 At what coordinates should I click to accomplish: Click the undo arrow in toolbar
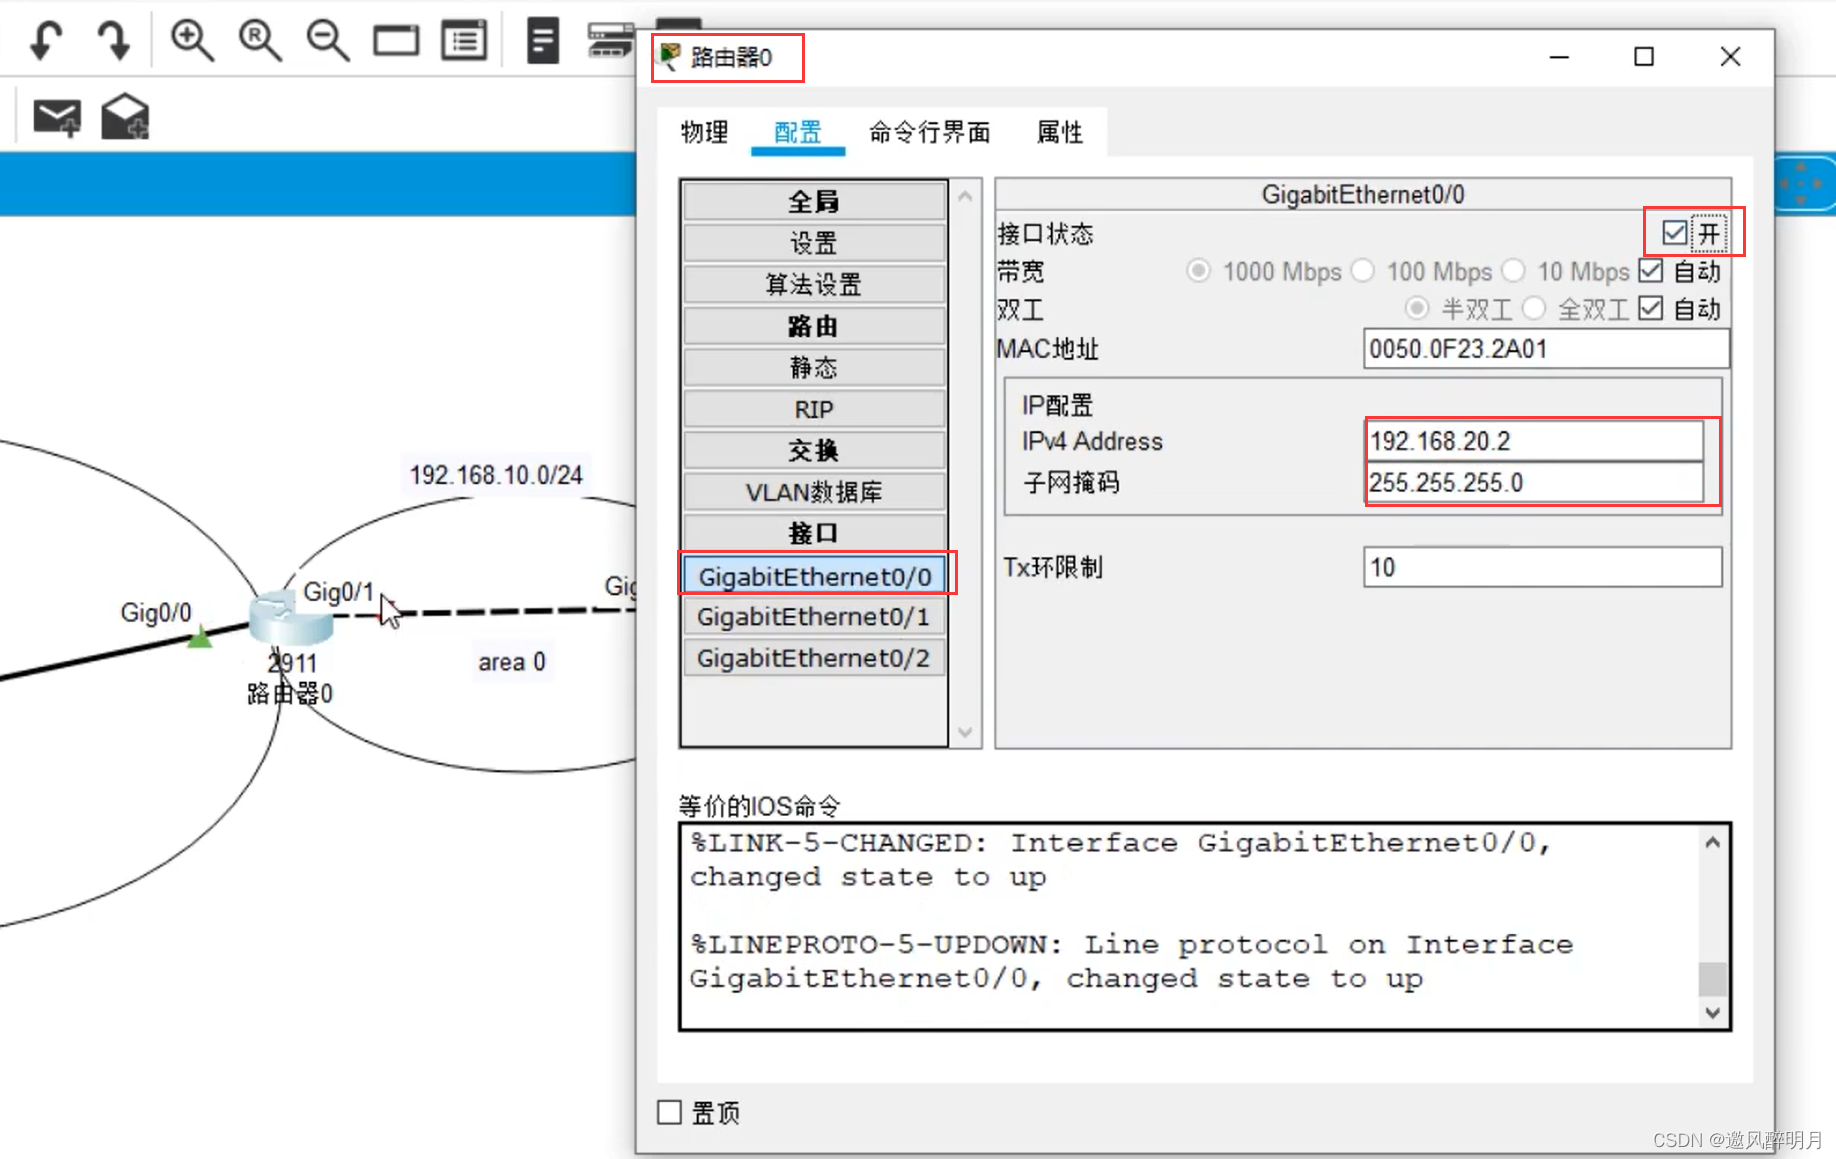46,41
